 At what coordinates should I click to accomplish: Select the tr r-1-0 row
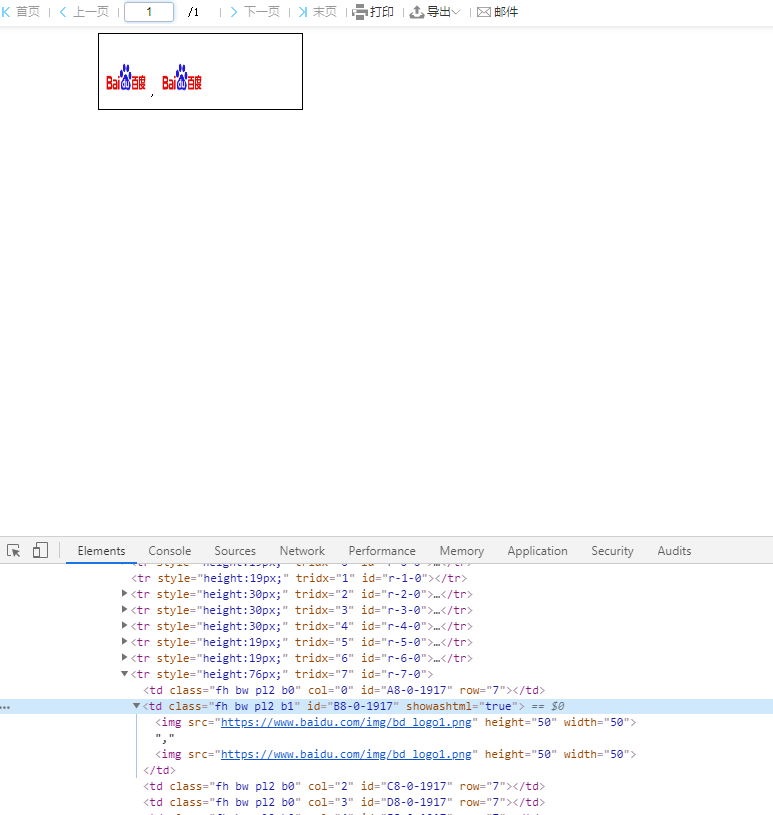pyautogui.click(x=299, y=578)
